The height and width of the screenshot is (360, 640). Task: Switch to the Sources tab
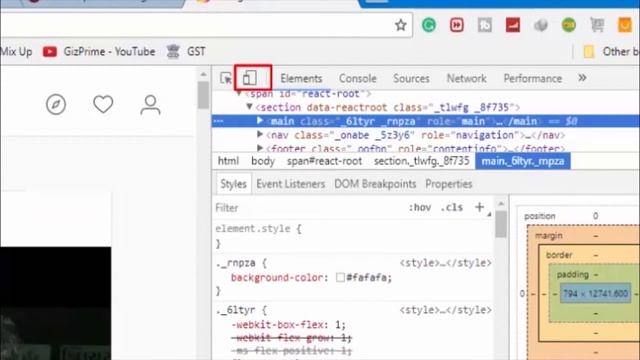coord(411,78)
